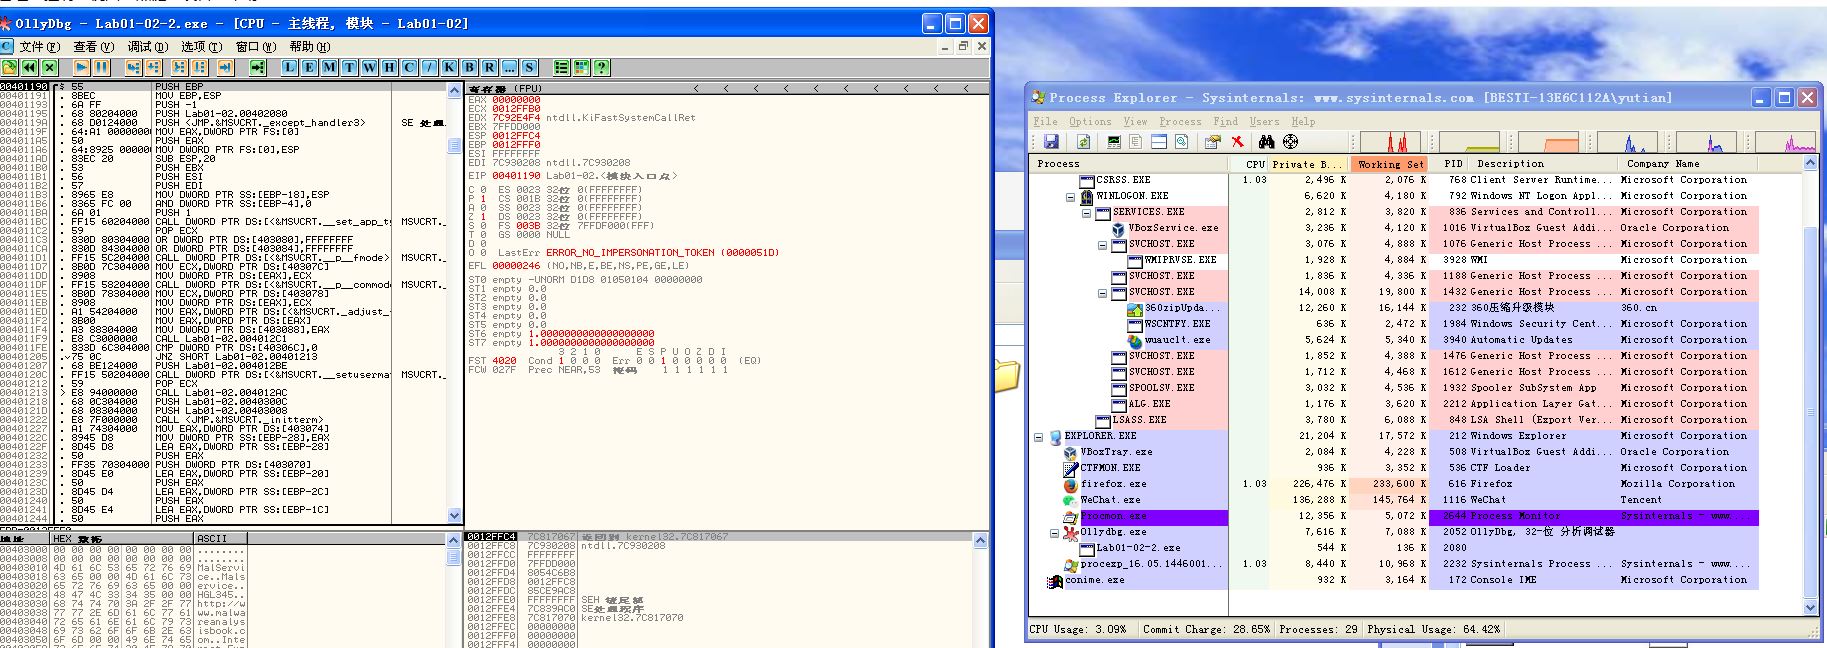Collapse the Ollydbg.exe tree node
This screenshot has height=648, width=1827.
(x=1055, y=532)
